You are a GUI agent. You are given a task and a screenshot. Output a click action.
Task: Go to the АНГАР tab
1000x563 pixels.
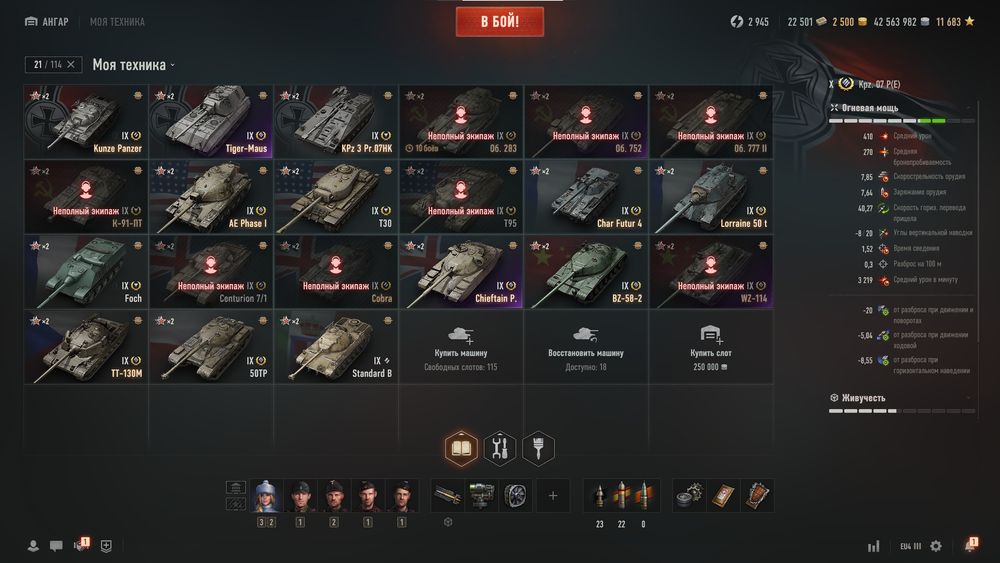(x=47, y=22)
